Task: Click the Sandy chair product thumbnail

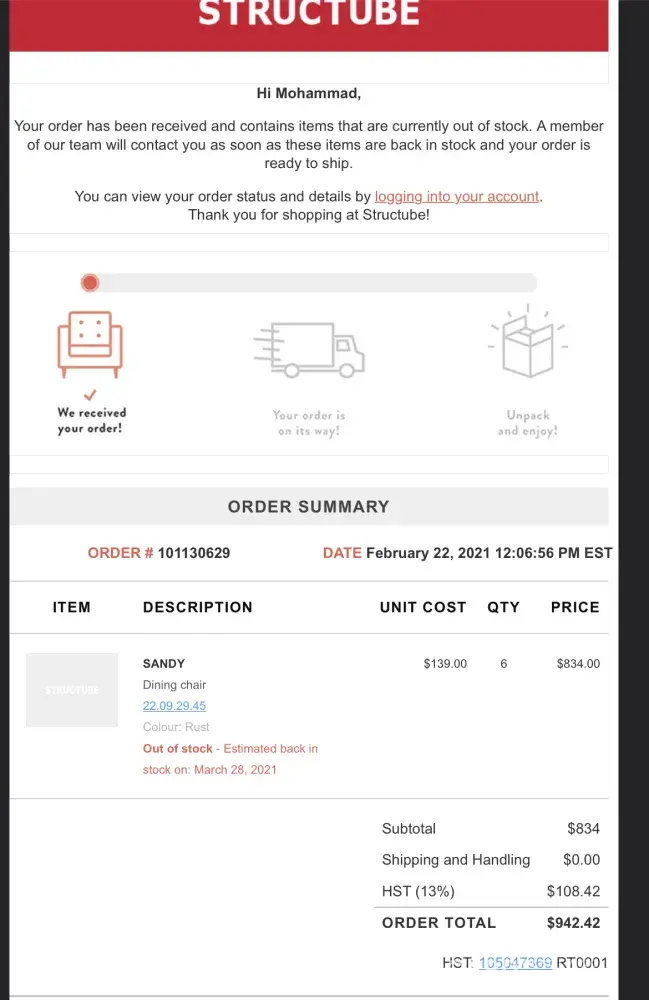Action: coord(72,690)
